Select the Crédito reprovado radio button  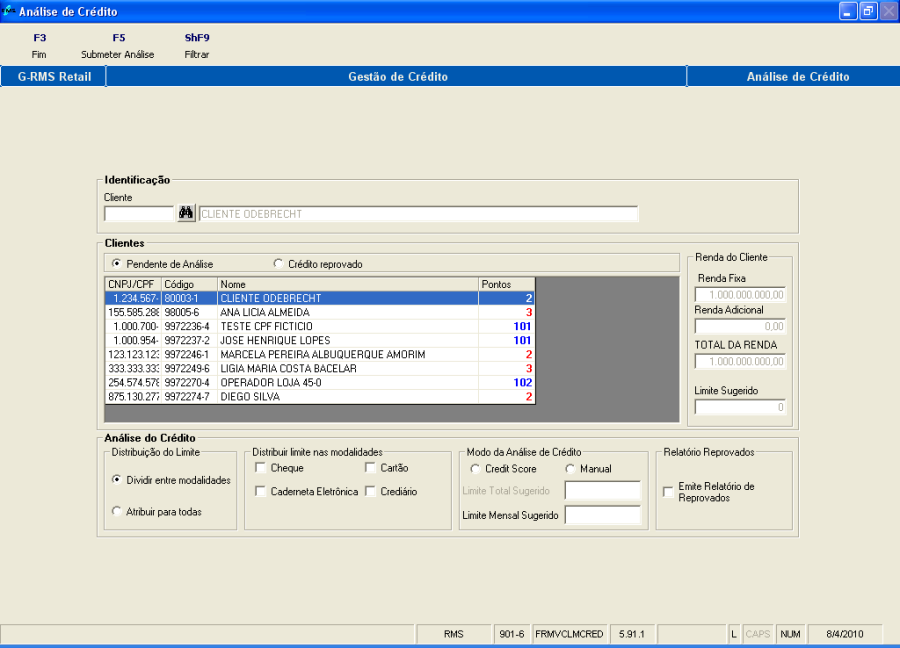[x=277, y=263]
